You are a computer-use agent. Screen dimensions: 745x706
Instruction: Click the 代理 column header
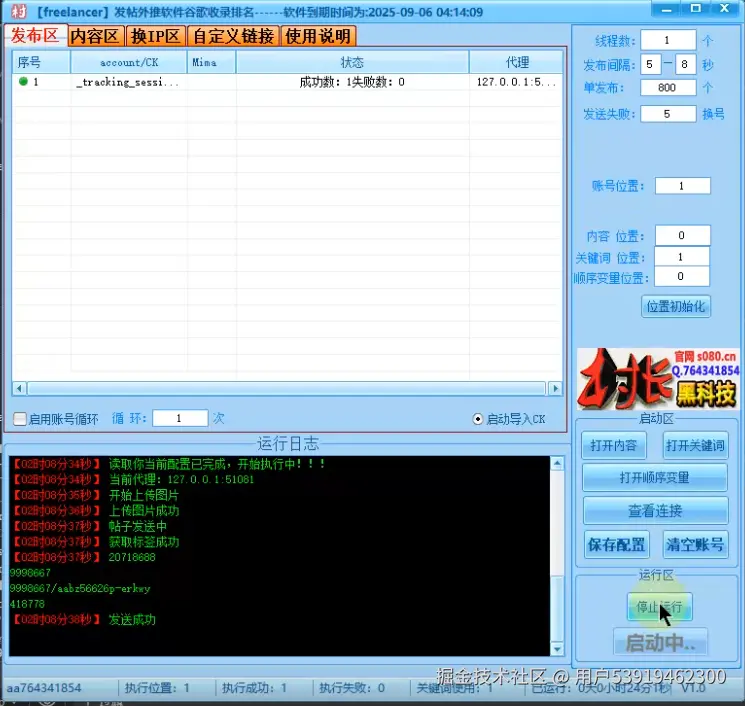click(517, 62)
